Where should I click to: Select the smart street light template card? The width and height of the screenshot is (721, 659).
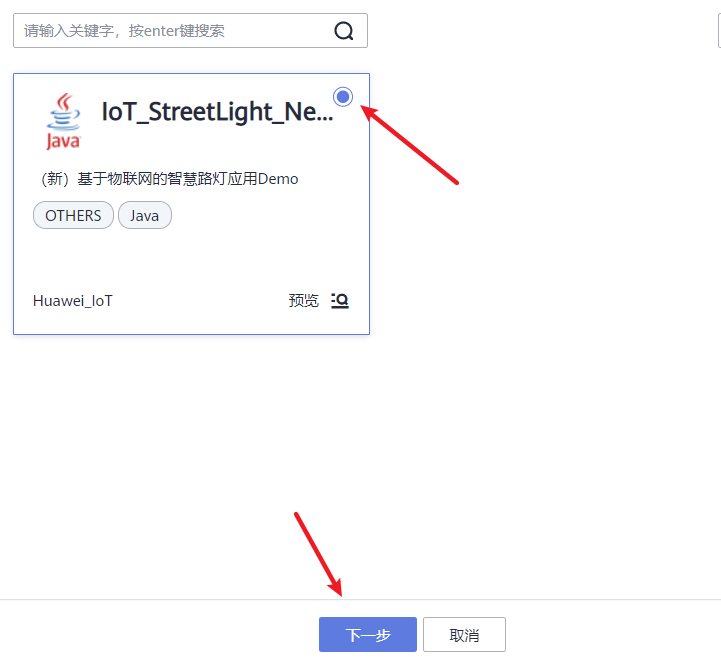coord(191,204)
